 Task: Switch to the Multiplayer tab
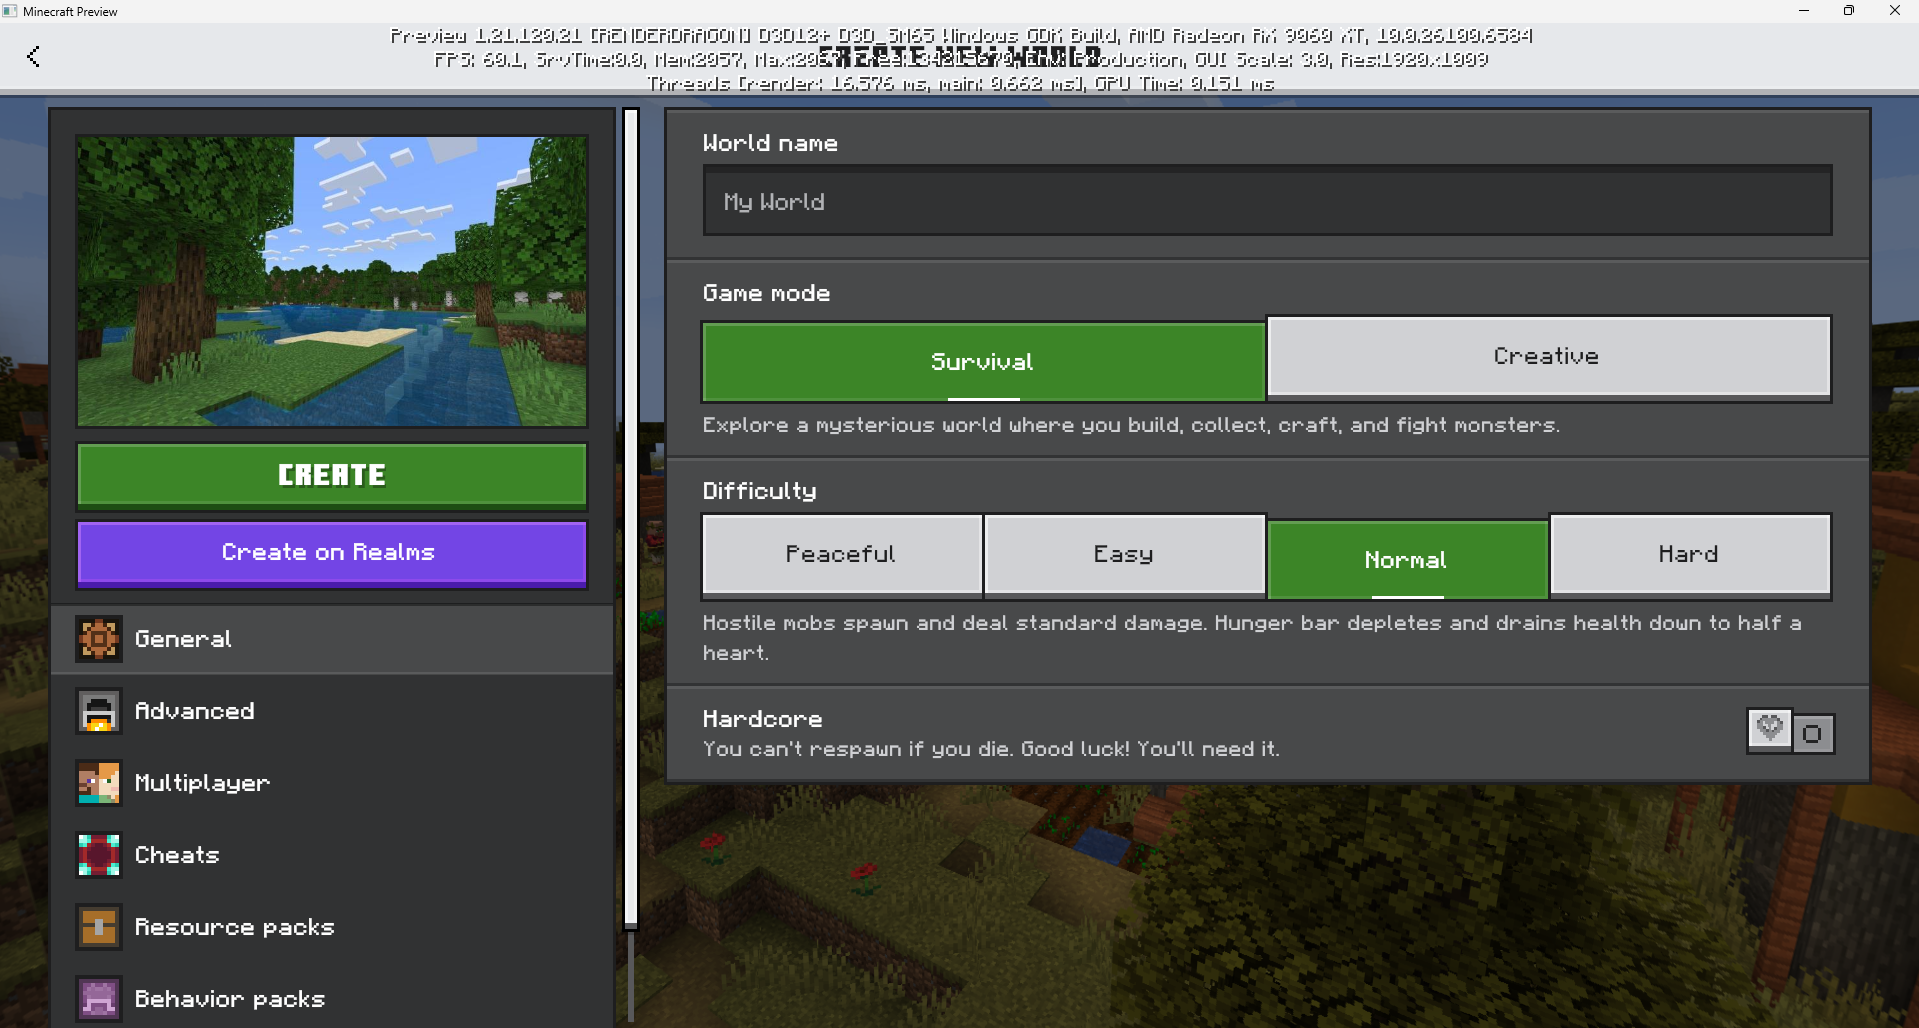pos(332,783)
